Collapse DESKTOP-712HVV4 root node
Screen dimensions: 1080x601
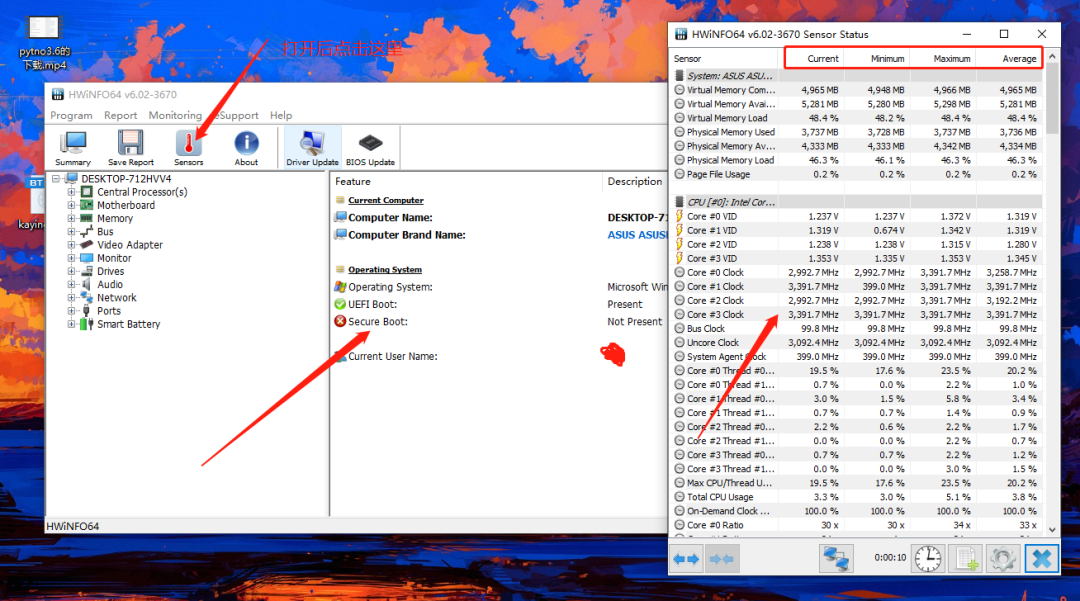coord(56,179)
